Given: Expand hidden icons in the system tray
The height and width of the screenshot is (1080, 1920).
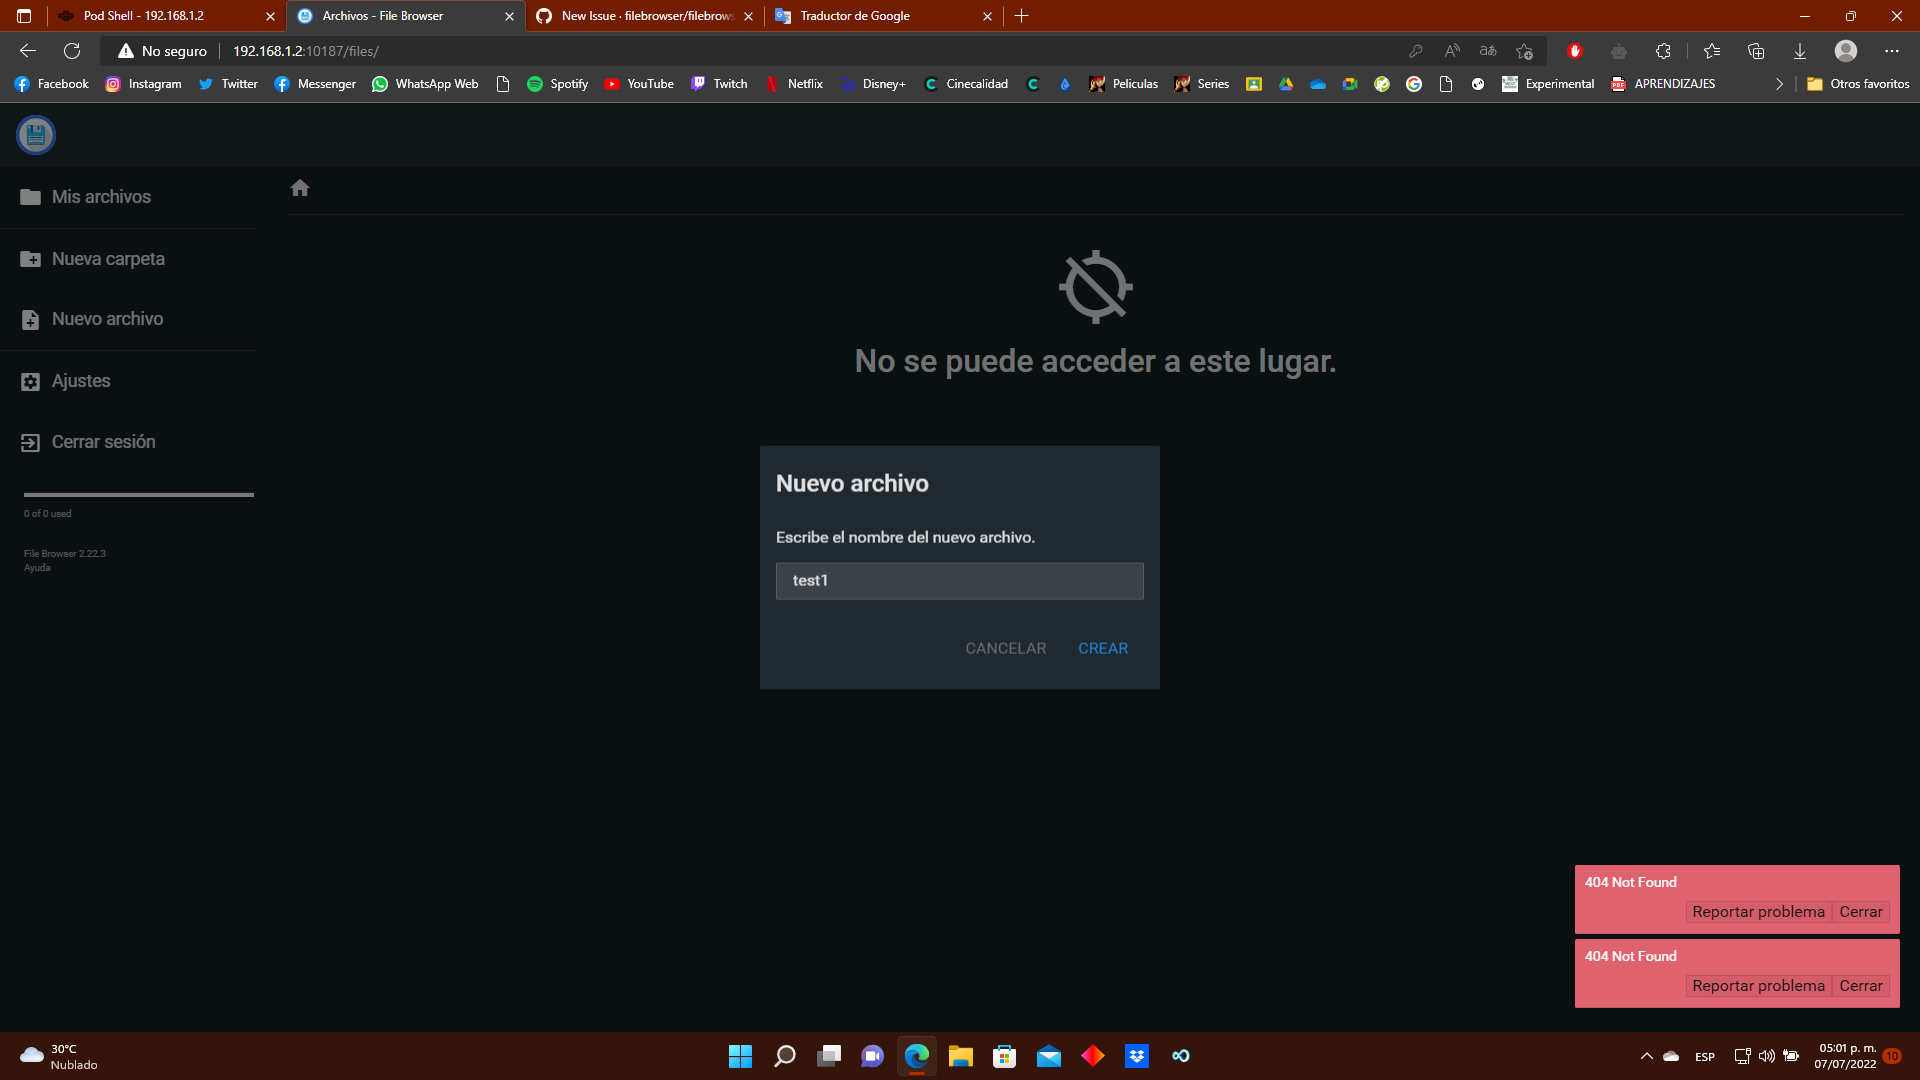Looking at the screenshot, I should pyautogui.click(x=1645, y=1055).
